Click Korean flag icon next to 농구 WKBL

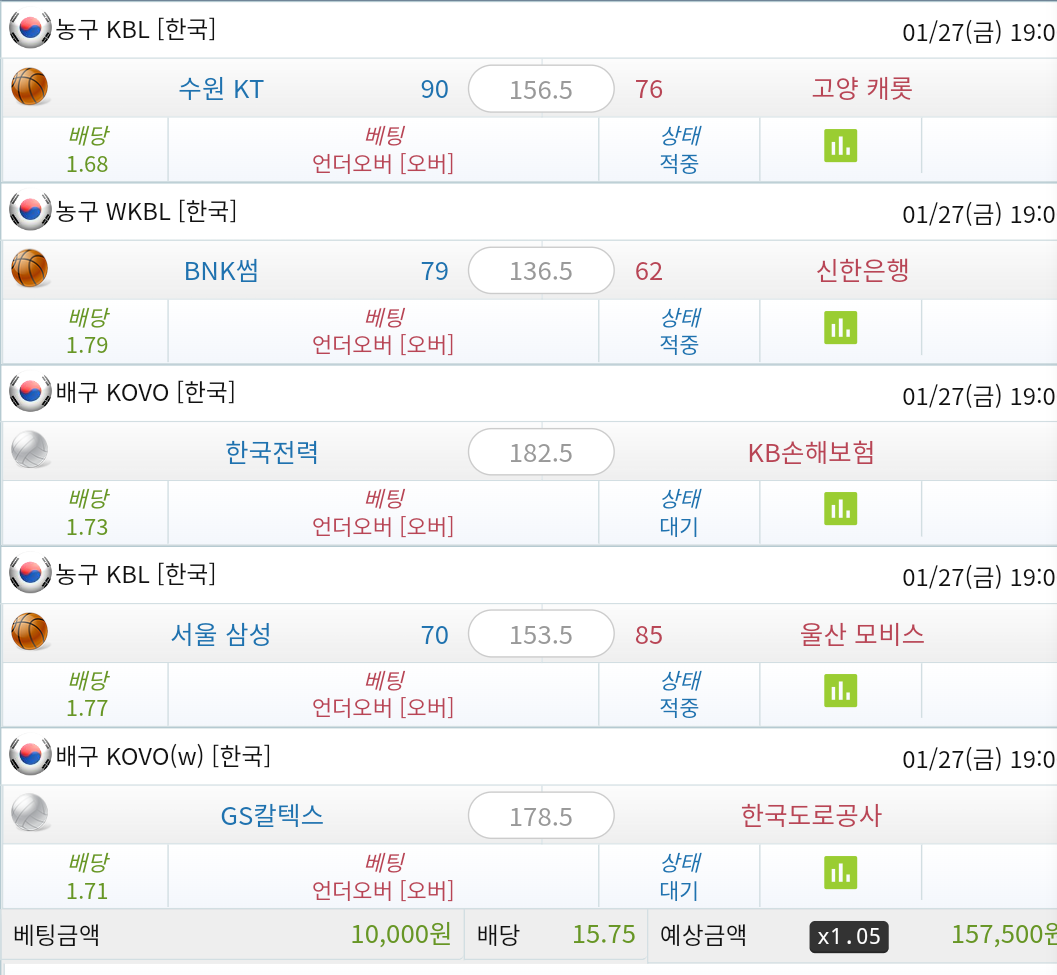pyautogui.click(x=30, y=210)
